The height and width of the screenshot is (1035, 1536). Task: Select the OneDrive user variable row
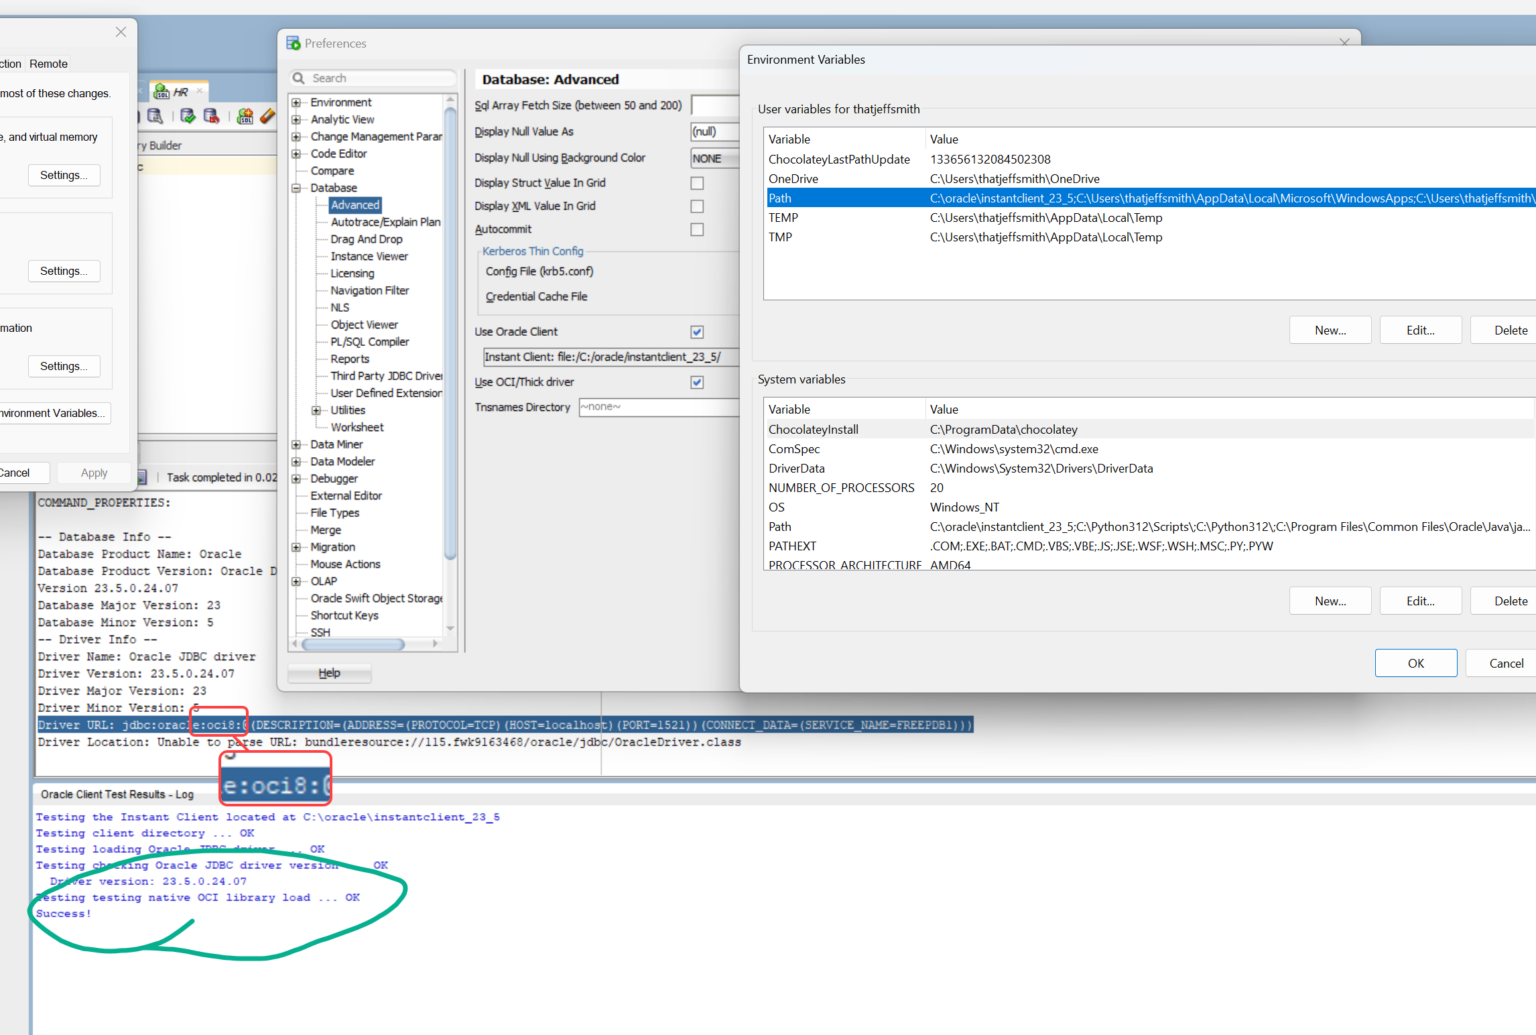[x=1150, y=179]
